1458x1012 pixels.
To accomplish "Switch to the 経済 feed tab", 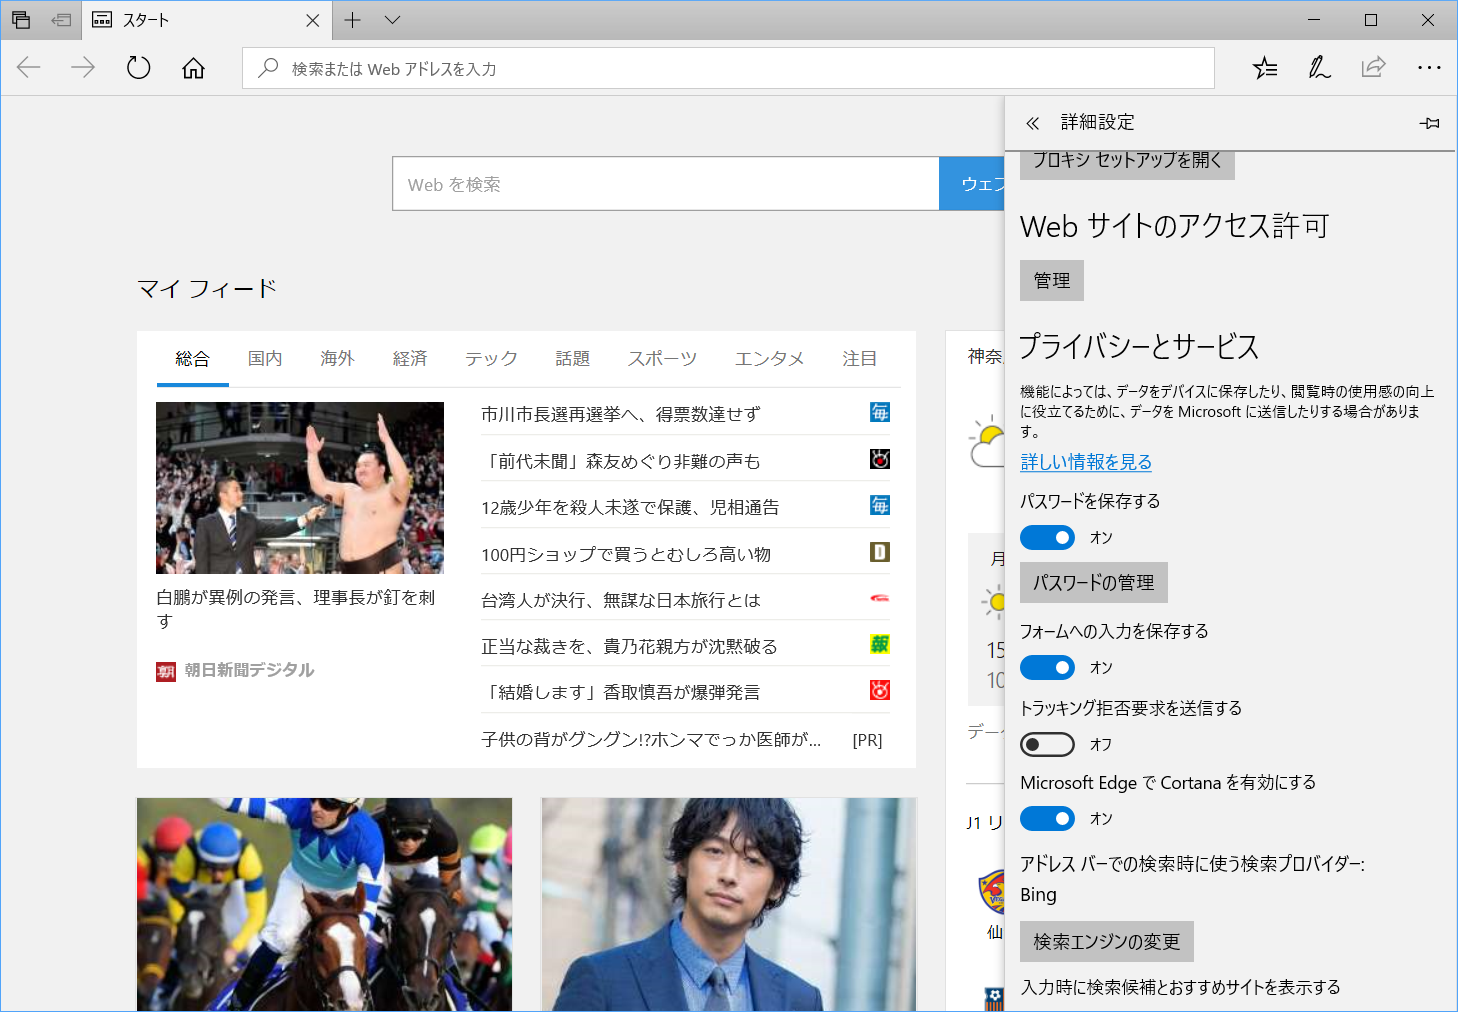I will pos(410,358).
